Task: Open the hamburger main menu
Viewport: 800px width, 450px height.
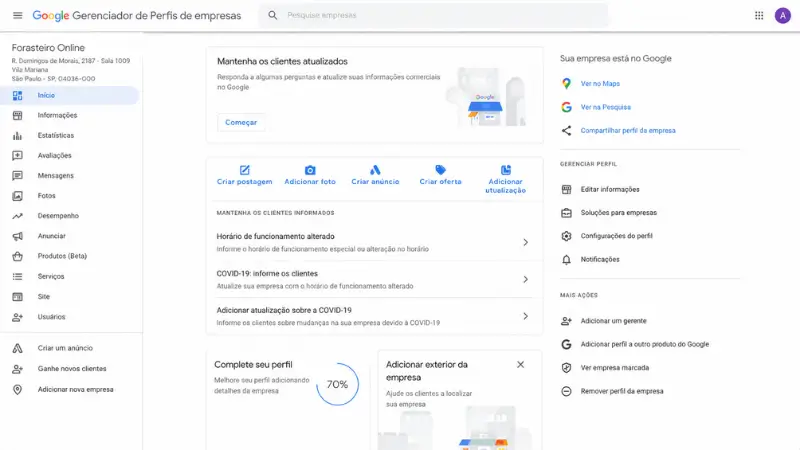Action: [17, 15]
